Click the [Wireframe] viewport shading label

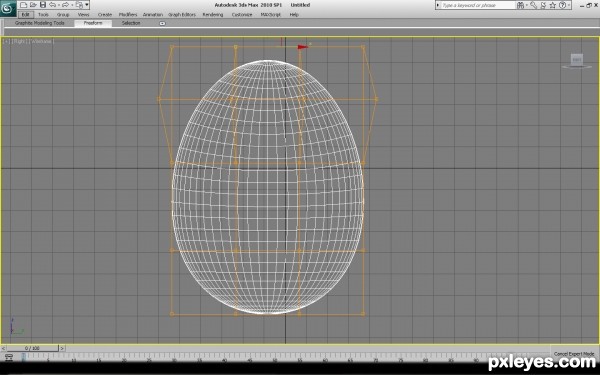(x=41, y=41)
